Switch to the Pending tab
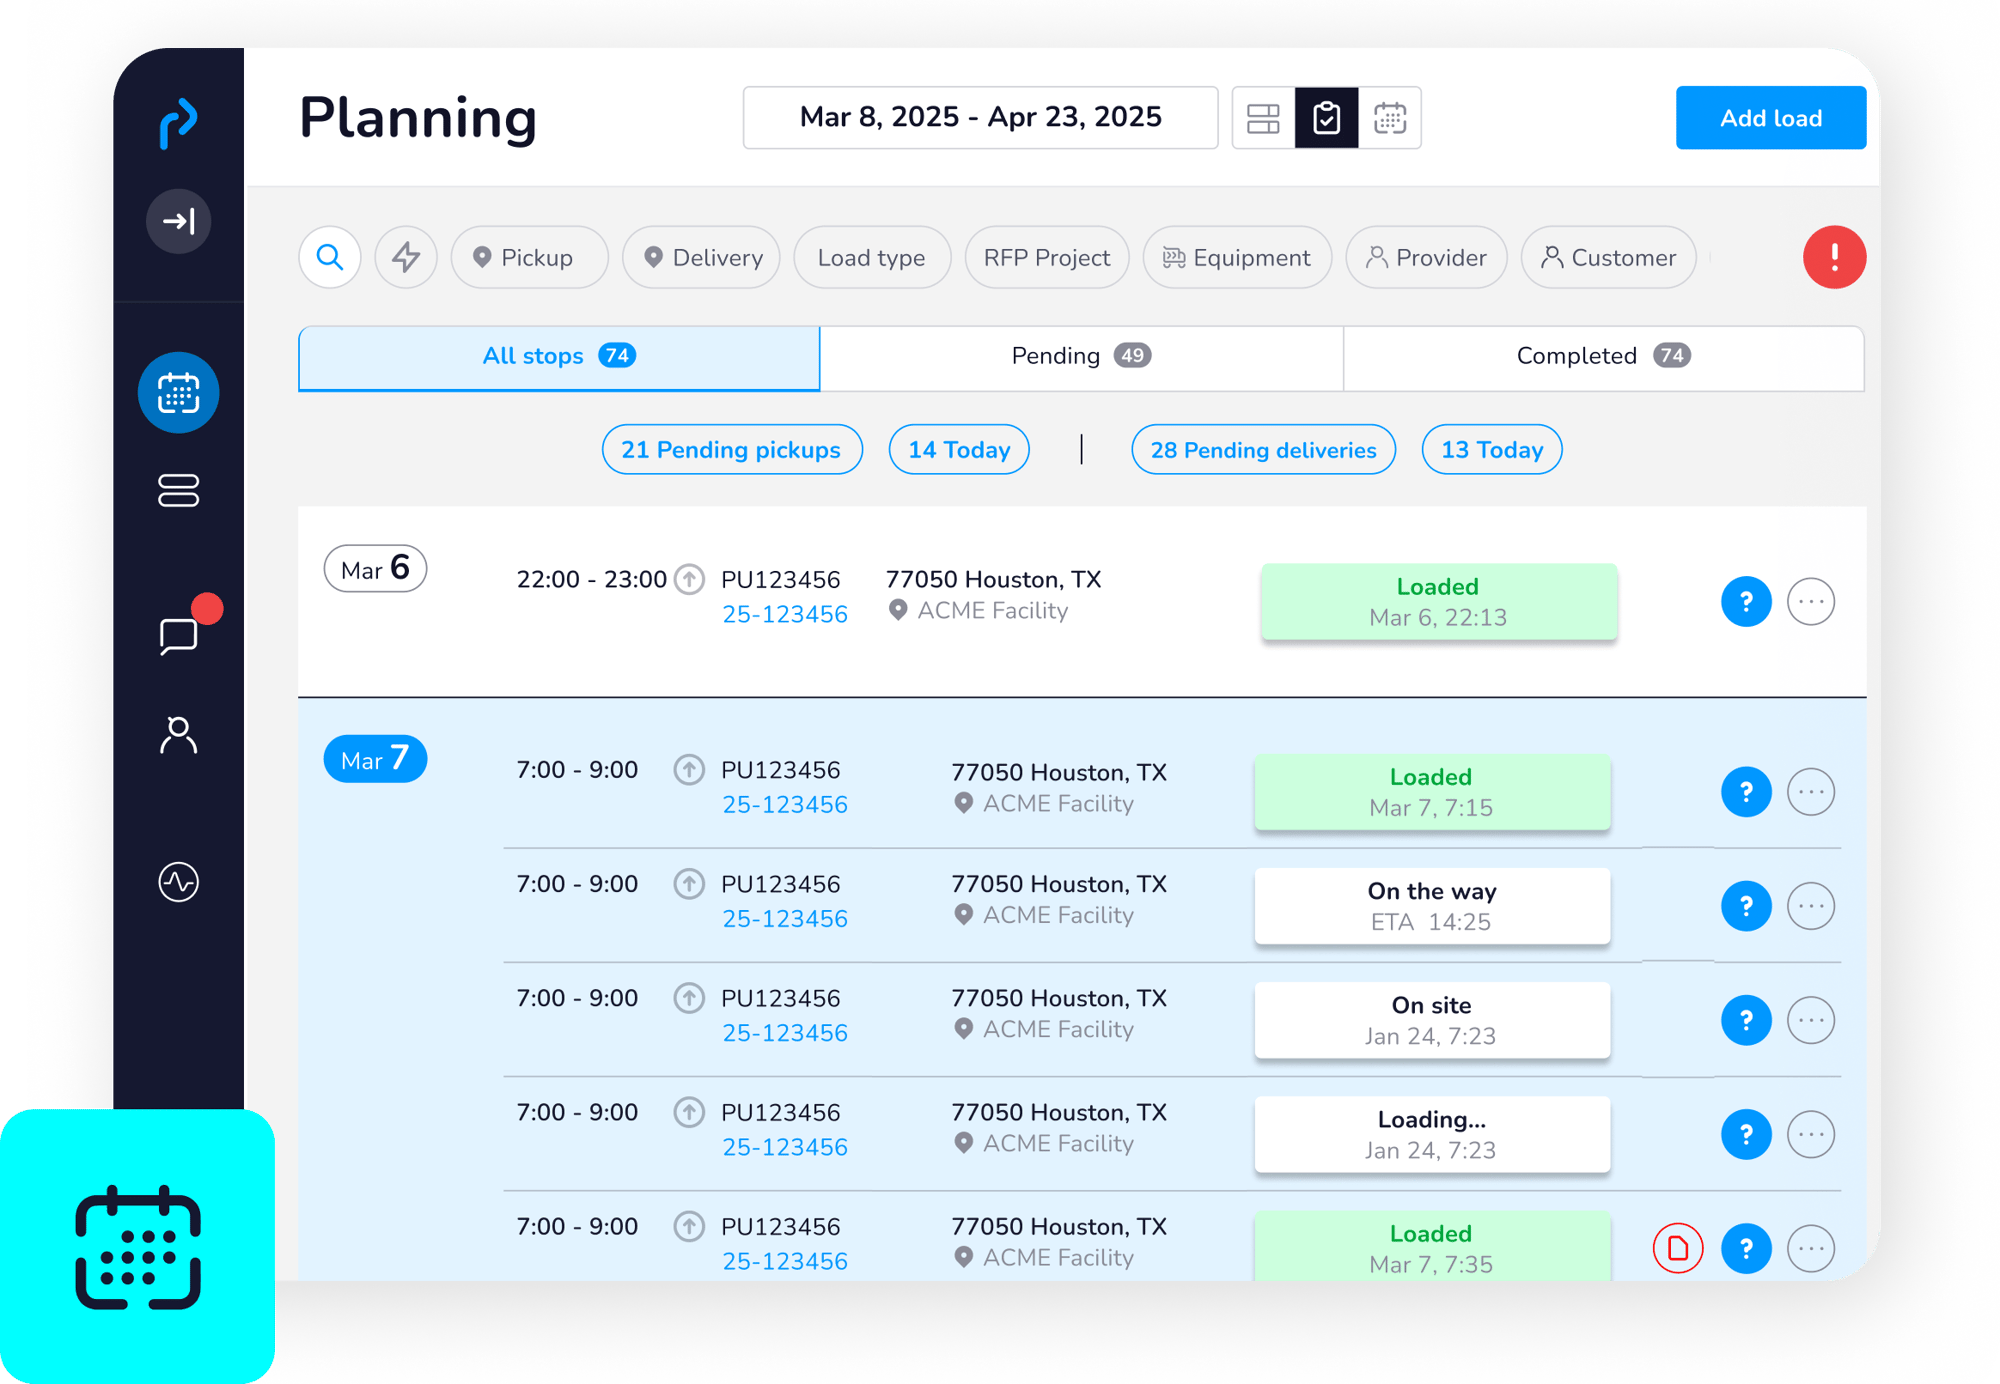 click(x=1081, y=357)
